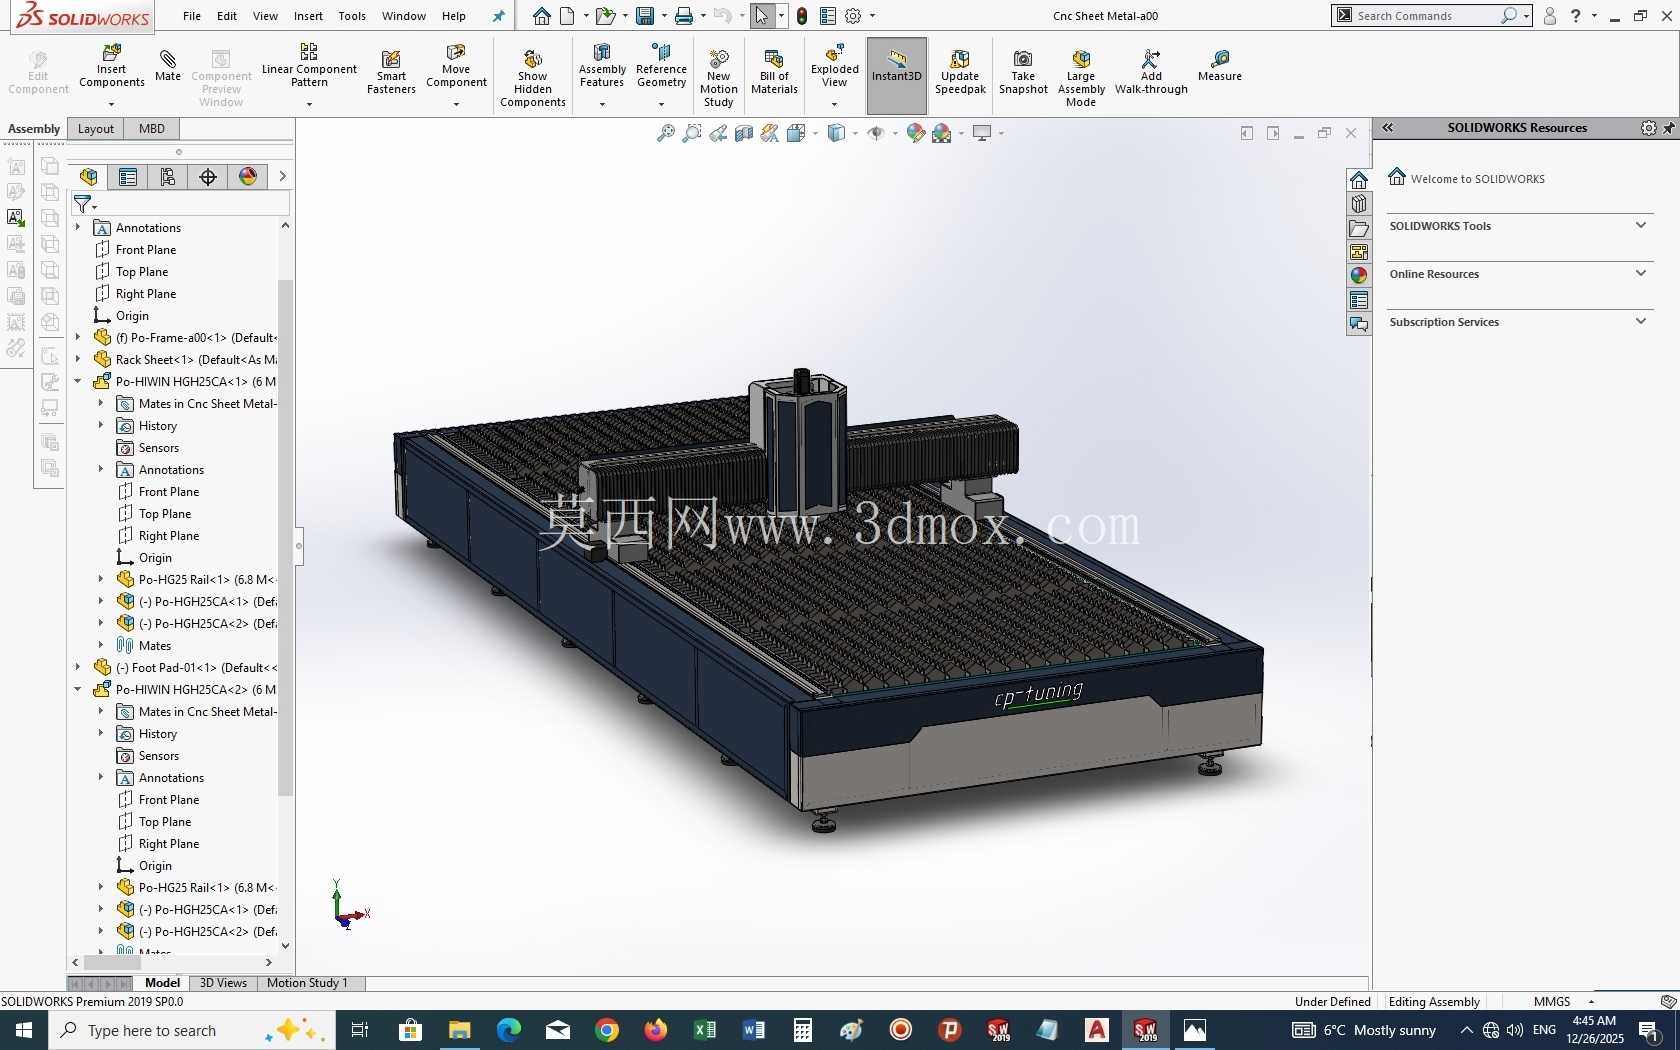Open the ConfigurationManager tab icon
This screenshot has height=1050, width=1680.
(168, 177)
